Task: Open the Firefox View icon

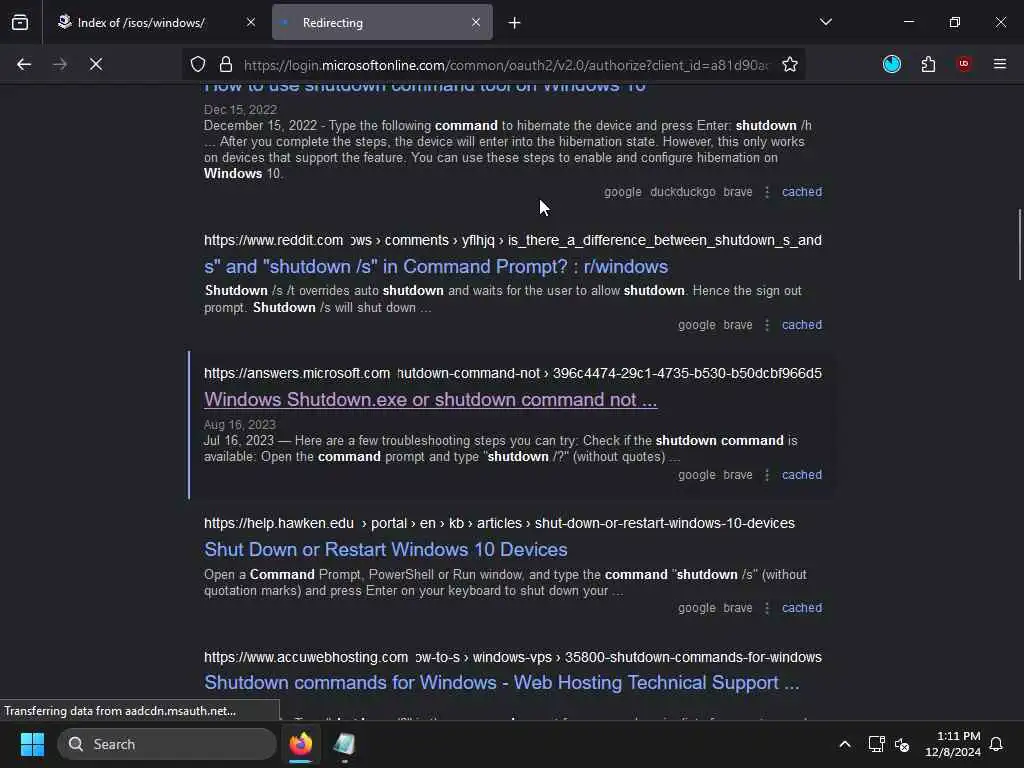Action: [x=20, y=22]
